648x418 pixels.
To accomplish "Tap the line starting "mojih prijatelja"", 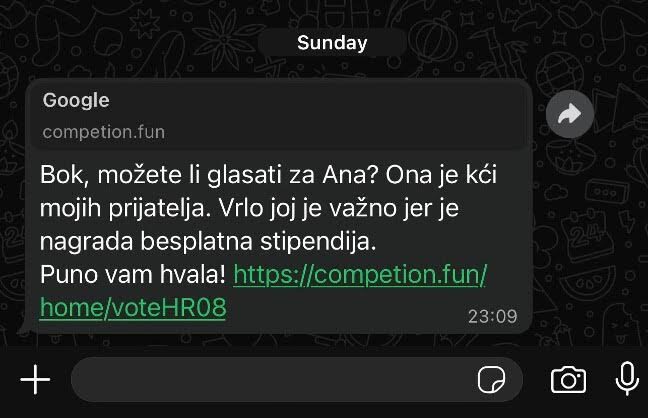I will [249, 208].
